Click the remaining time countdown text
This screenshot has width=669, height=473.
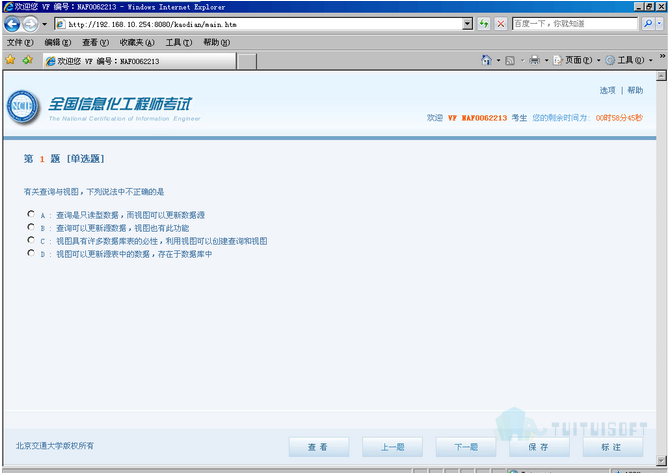coord(619,118)
